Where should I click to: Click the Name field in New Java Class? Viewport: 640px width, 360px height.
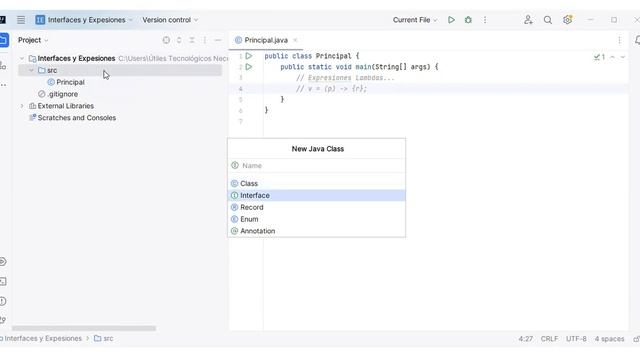click(x=316, y=165)
